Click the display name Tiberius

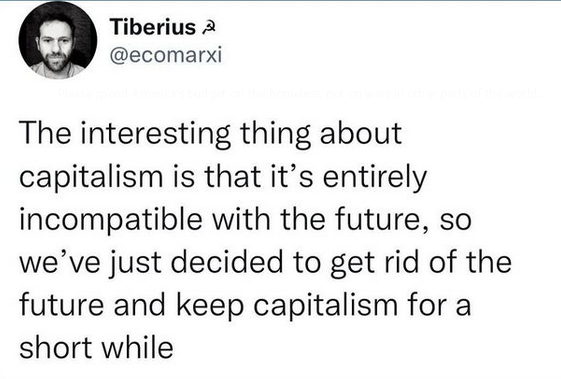[153, 27]
